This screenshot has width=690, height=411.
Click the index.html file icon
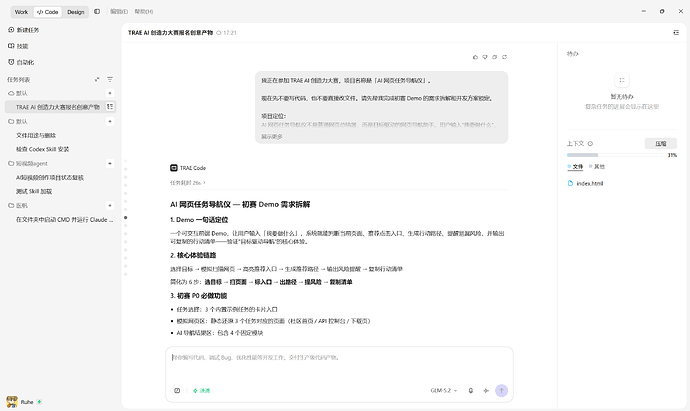click(x=570, y=183)
